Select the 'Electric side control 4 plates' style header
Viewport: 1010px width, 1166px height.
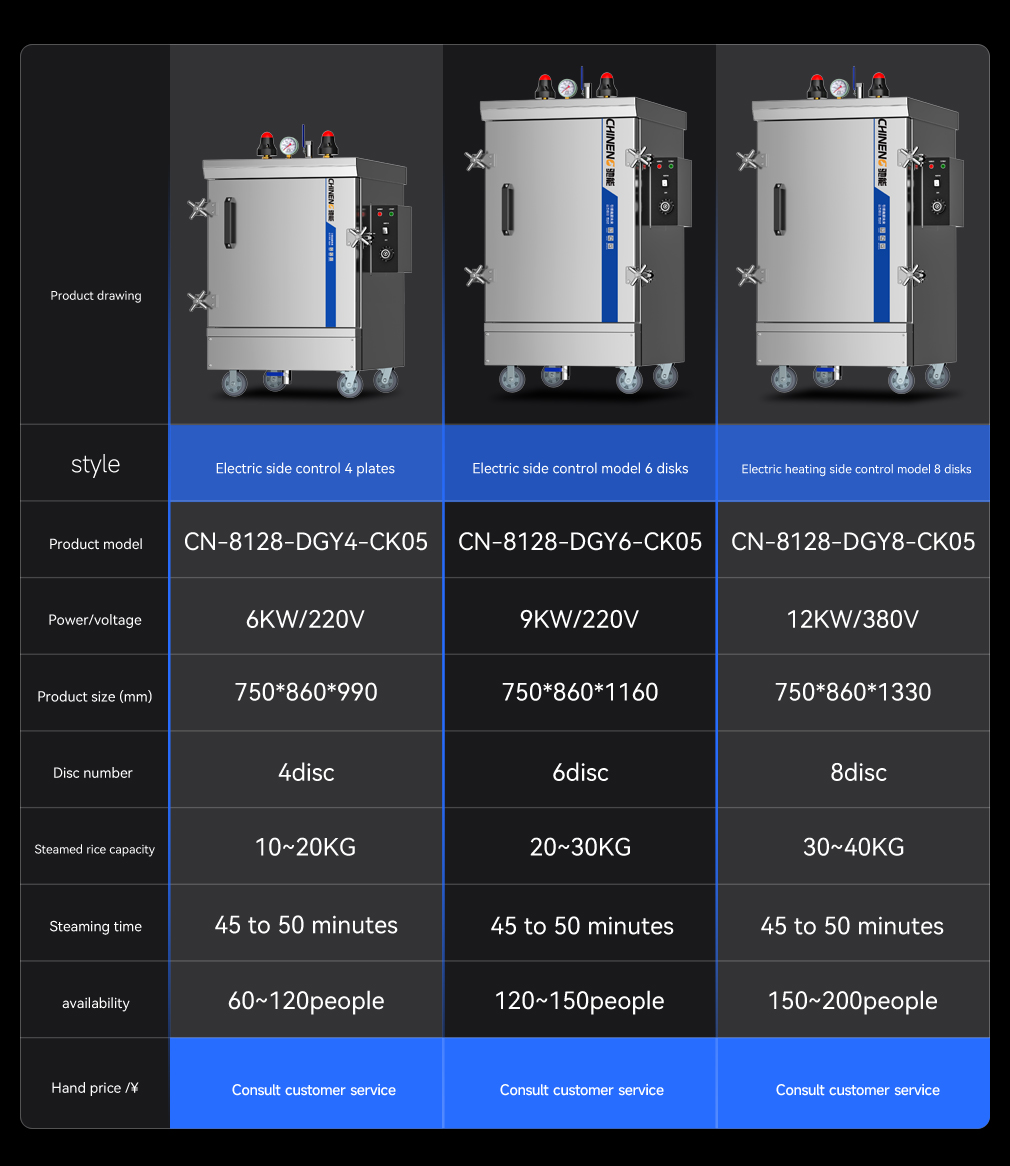click(x=305, y=468)
